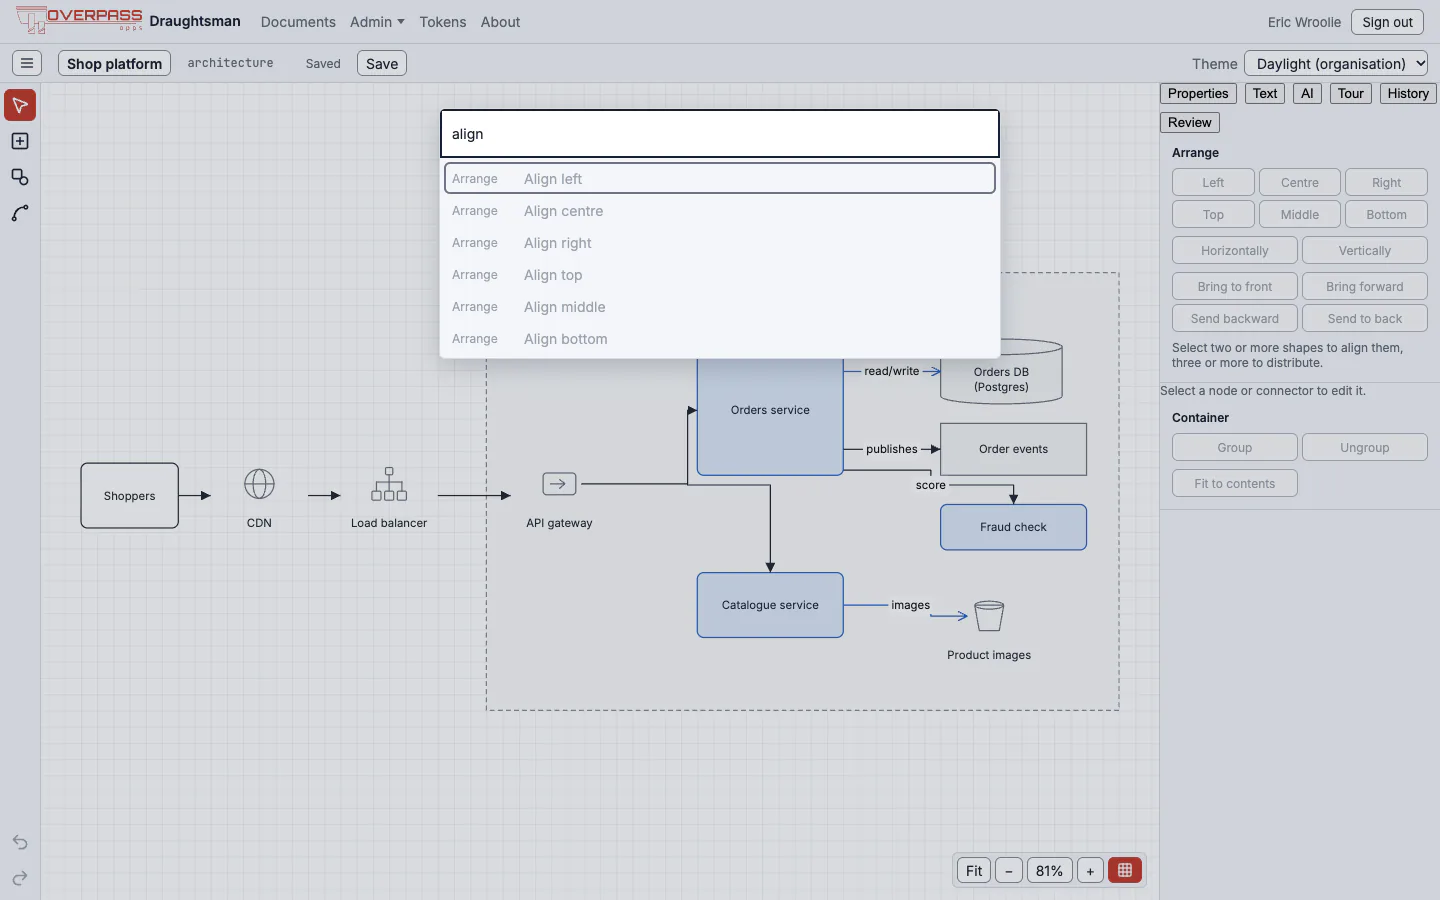Switch to the Text tab
This screenshot has height=900, width=1440.
point(1265,93)
